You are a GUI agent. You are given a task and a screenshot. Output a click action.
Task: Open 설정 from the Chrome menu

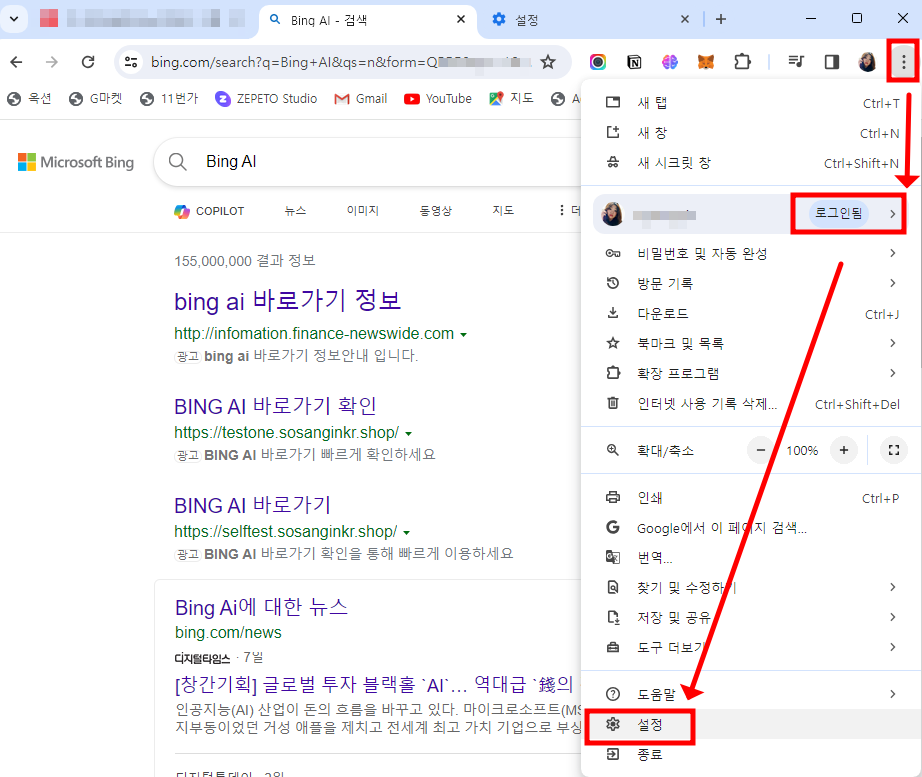click(751, 724)
